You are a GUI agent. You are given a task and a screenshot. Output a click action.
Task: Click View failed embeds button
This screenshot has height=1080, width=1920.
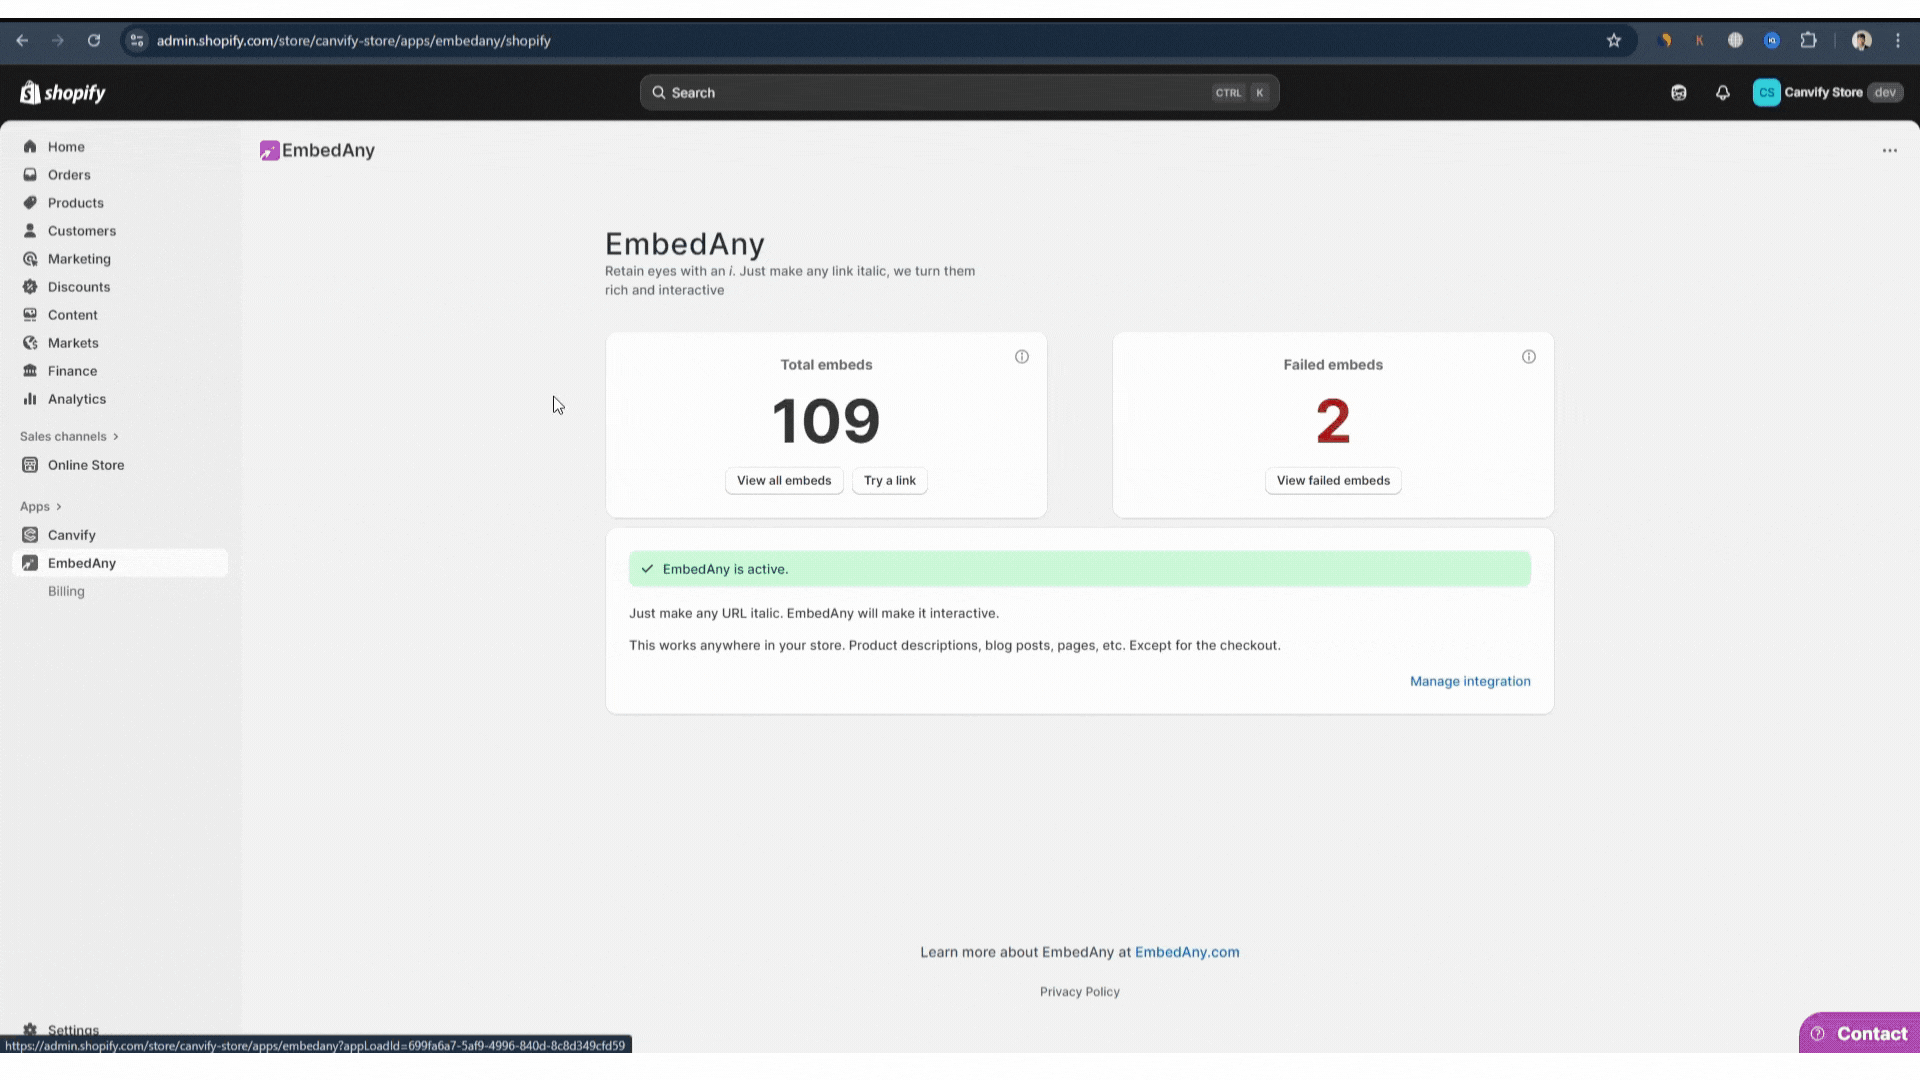pyautogui.click(x=1332, y=481)
